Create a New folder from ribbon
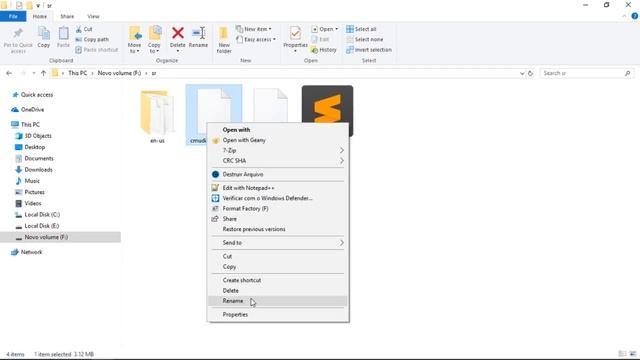This screenshot has width=640, height=360. click(224, 40)
